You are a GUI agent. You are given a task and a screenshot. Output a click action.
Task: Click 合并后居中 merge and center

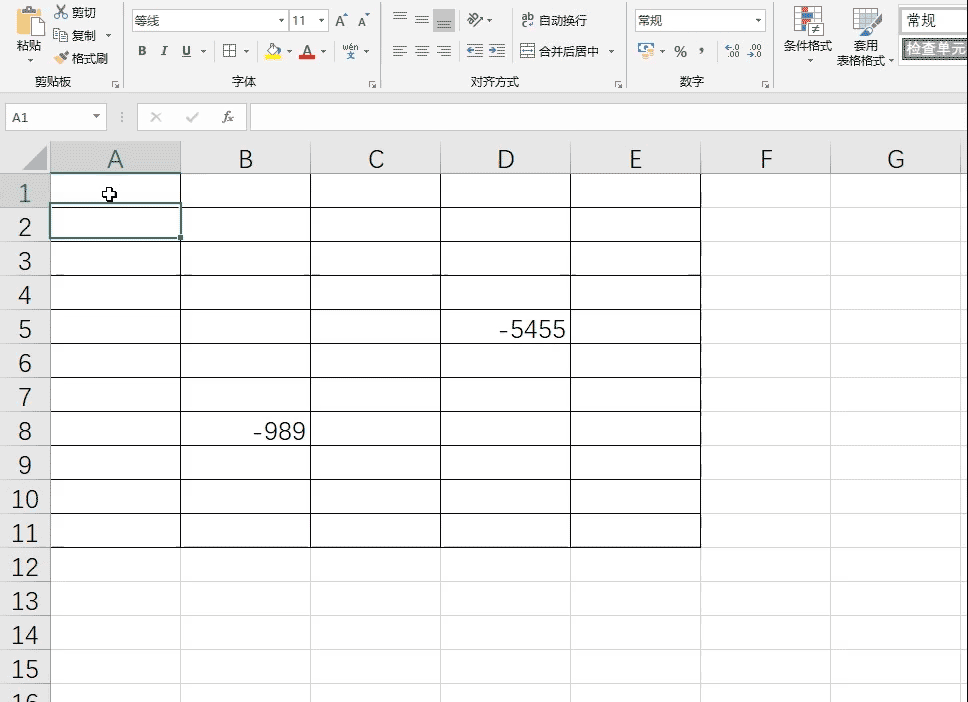click(x=559, y=51)
